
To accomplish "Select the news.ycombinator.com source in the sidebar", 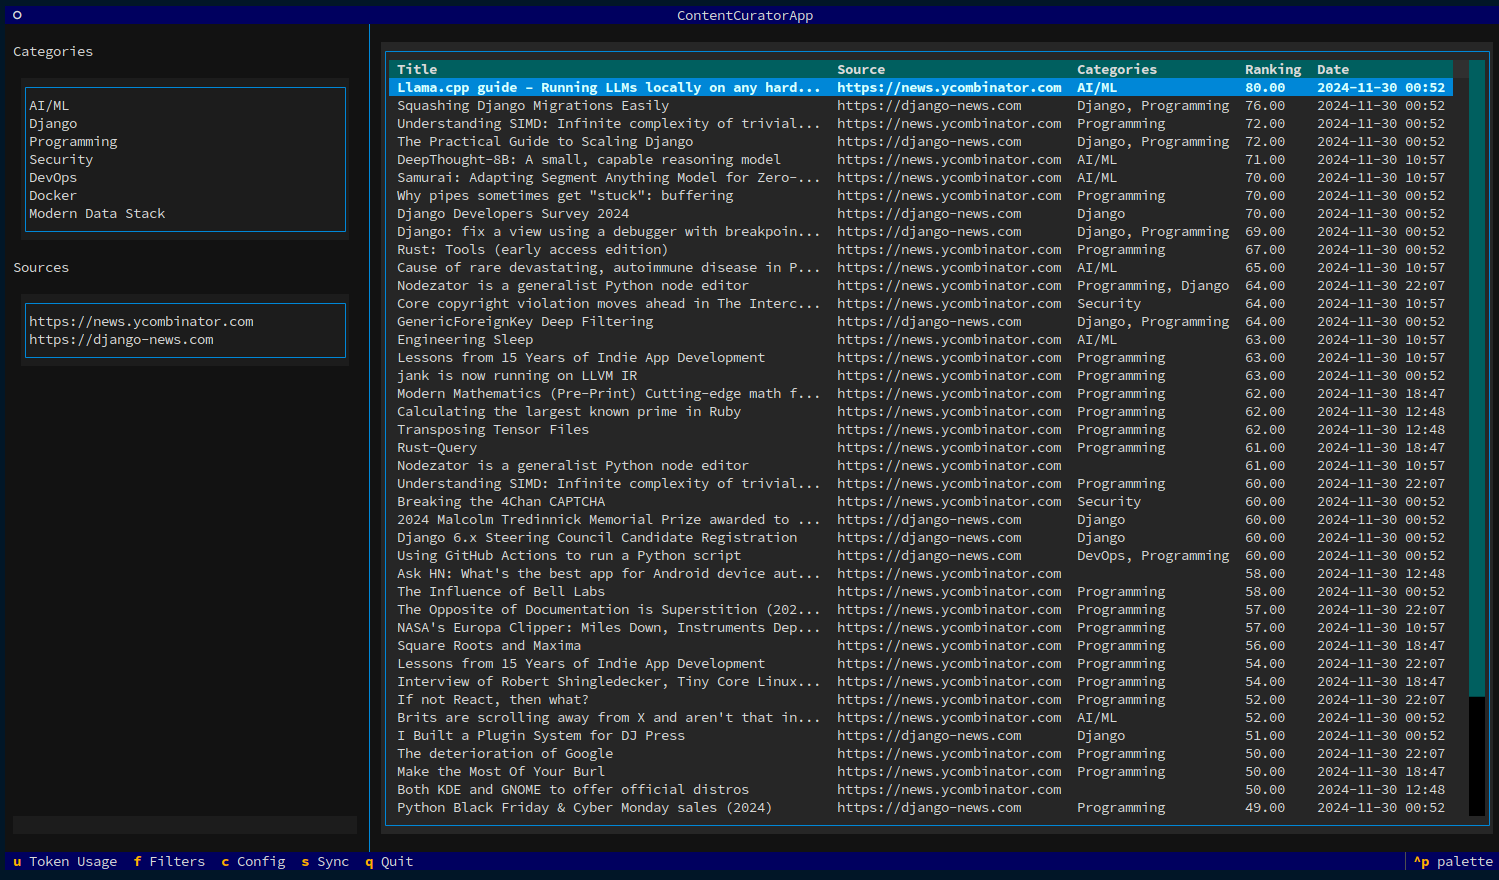I will [x=141, y=321].
